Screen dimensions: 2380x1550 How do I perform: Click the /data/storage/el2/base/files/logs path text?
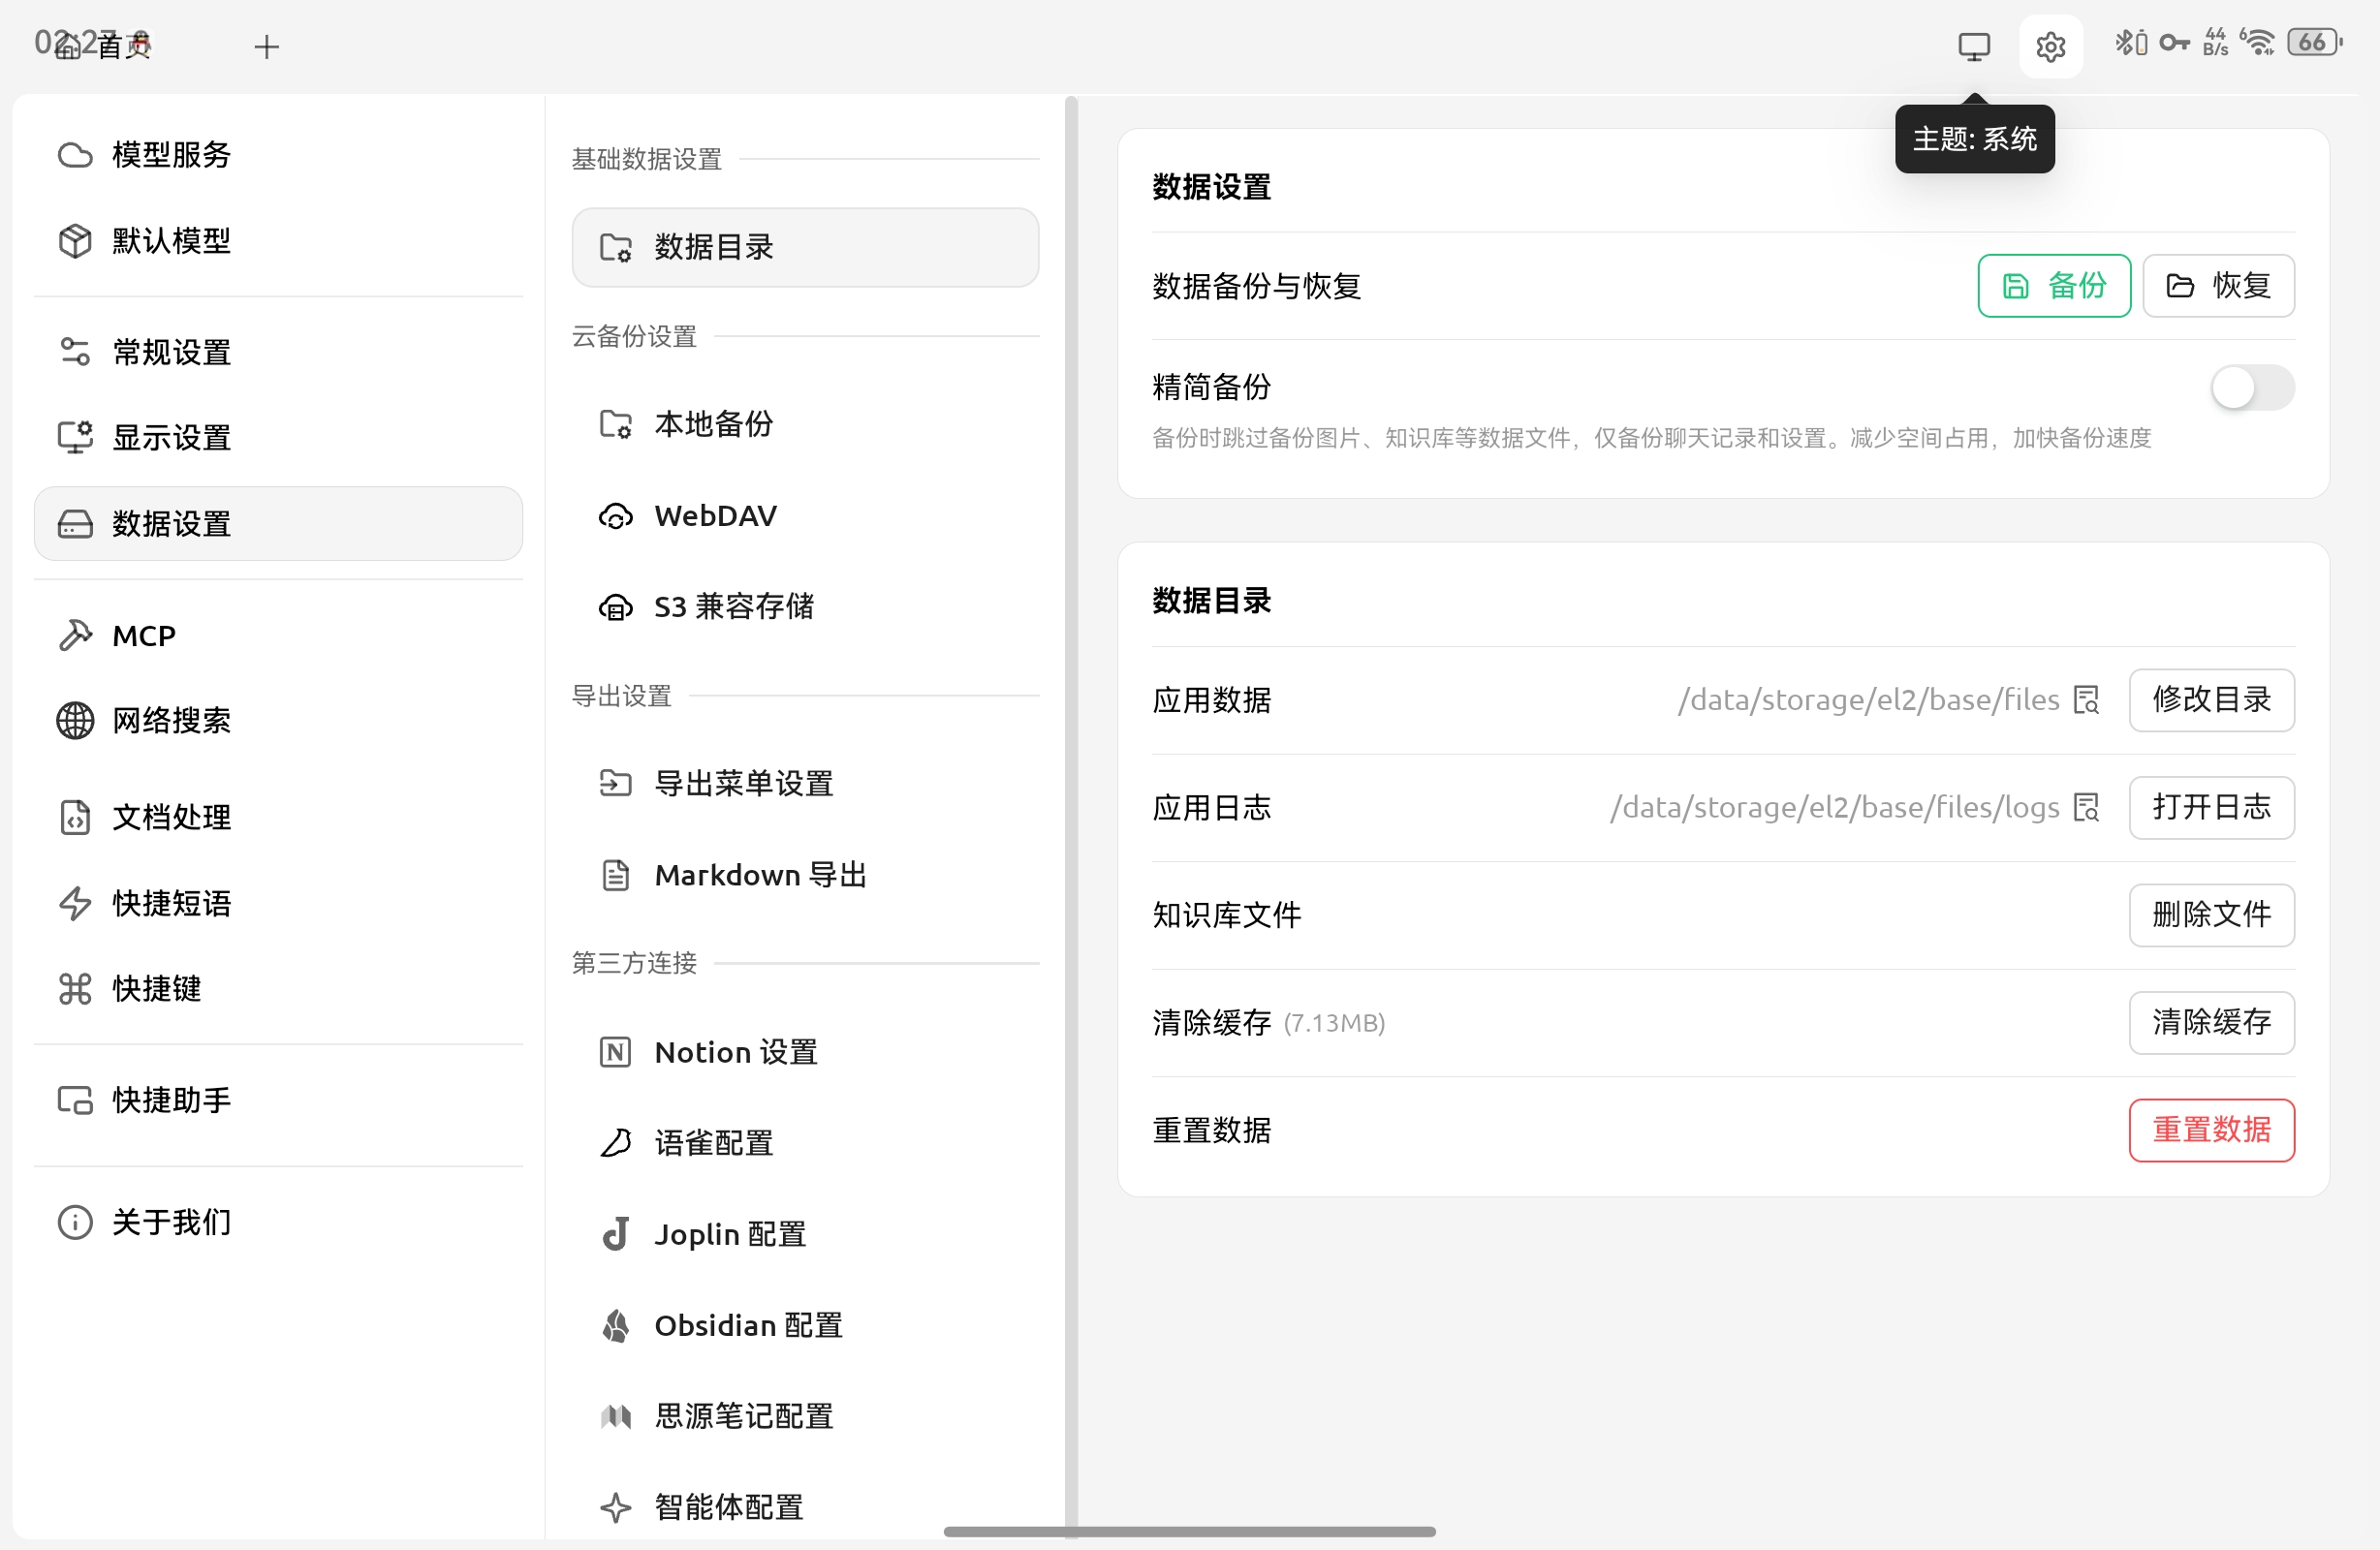coord(1834,807)
